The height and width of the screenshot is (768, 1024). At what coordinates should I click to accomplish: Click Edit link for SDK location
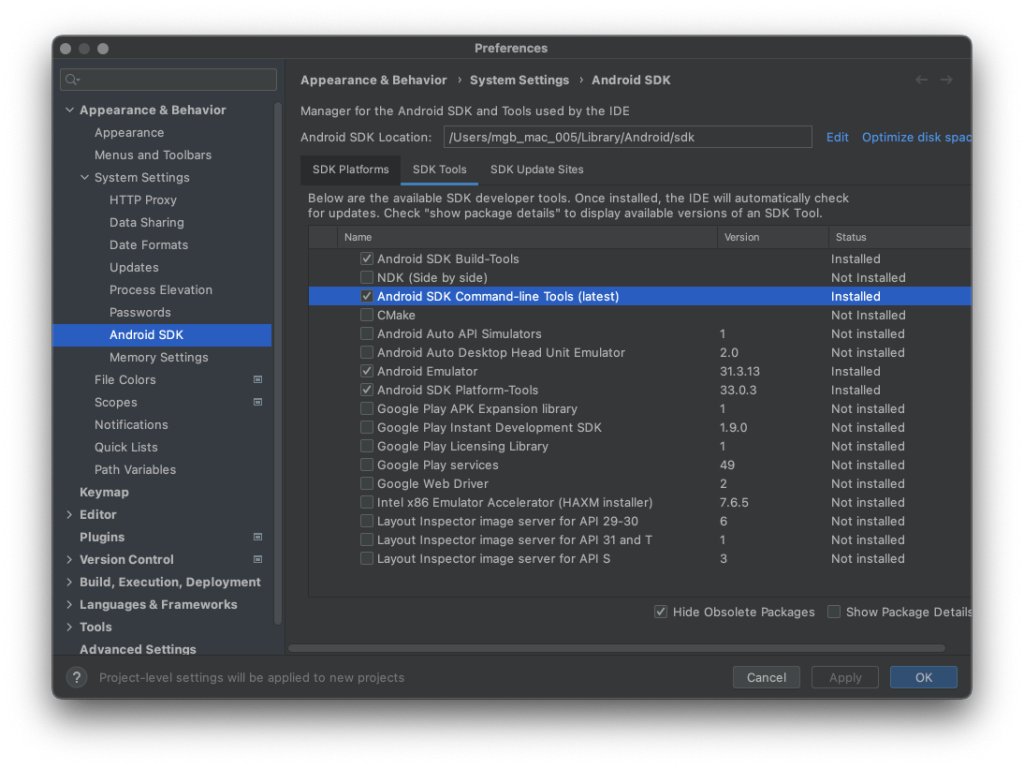(837, 137)
